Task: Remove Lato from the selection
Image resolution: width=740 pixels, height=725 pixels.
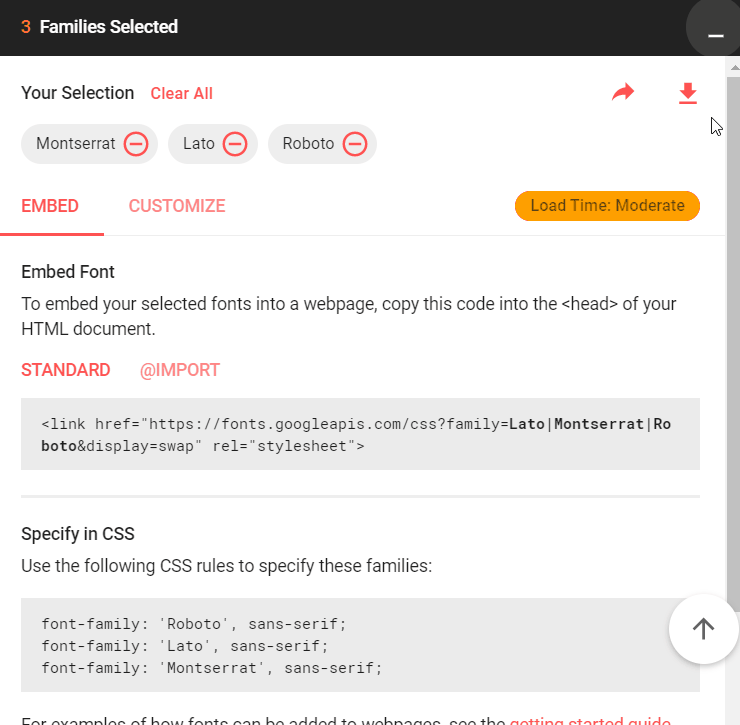Action: [x=235, y=144]
